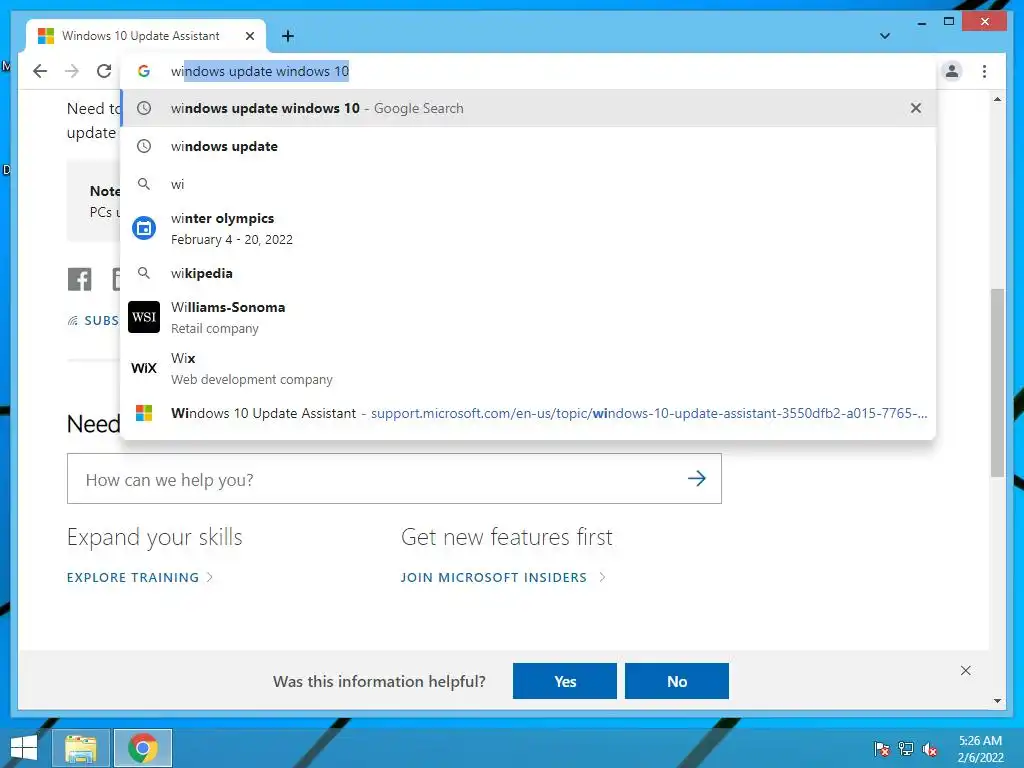
Task: Open the Chrome three-dot menu
Action: (984, 71)
